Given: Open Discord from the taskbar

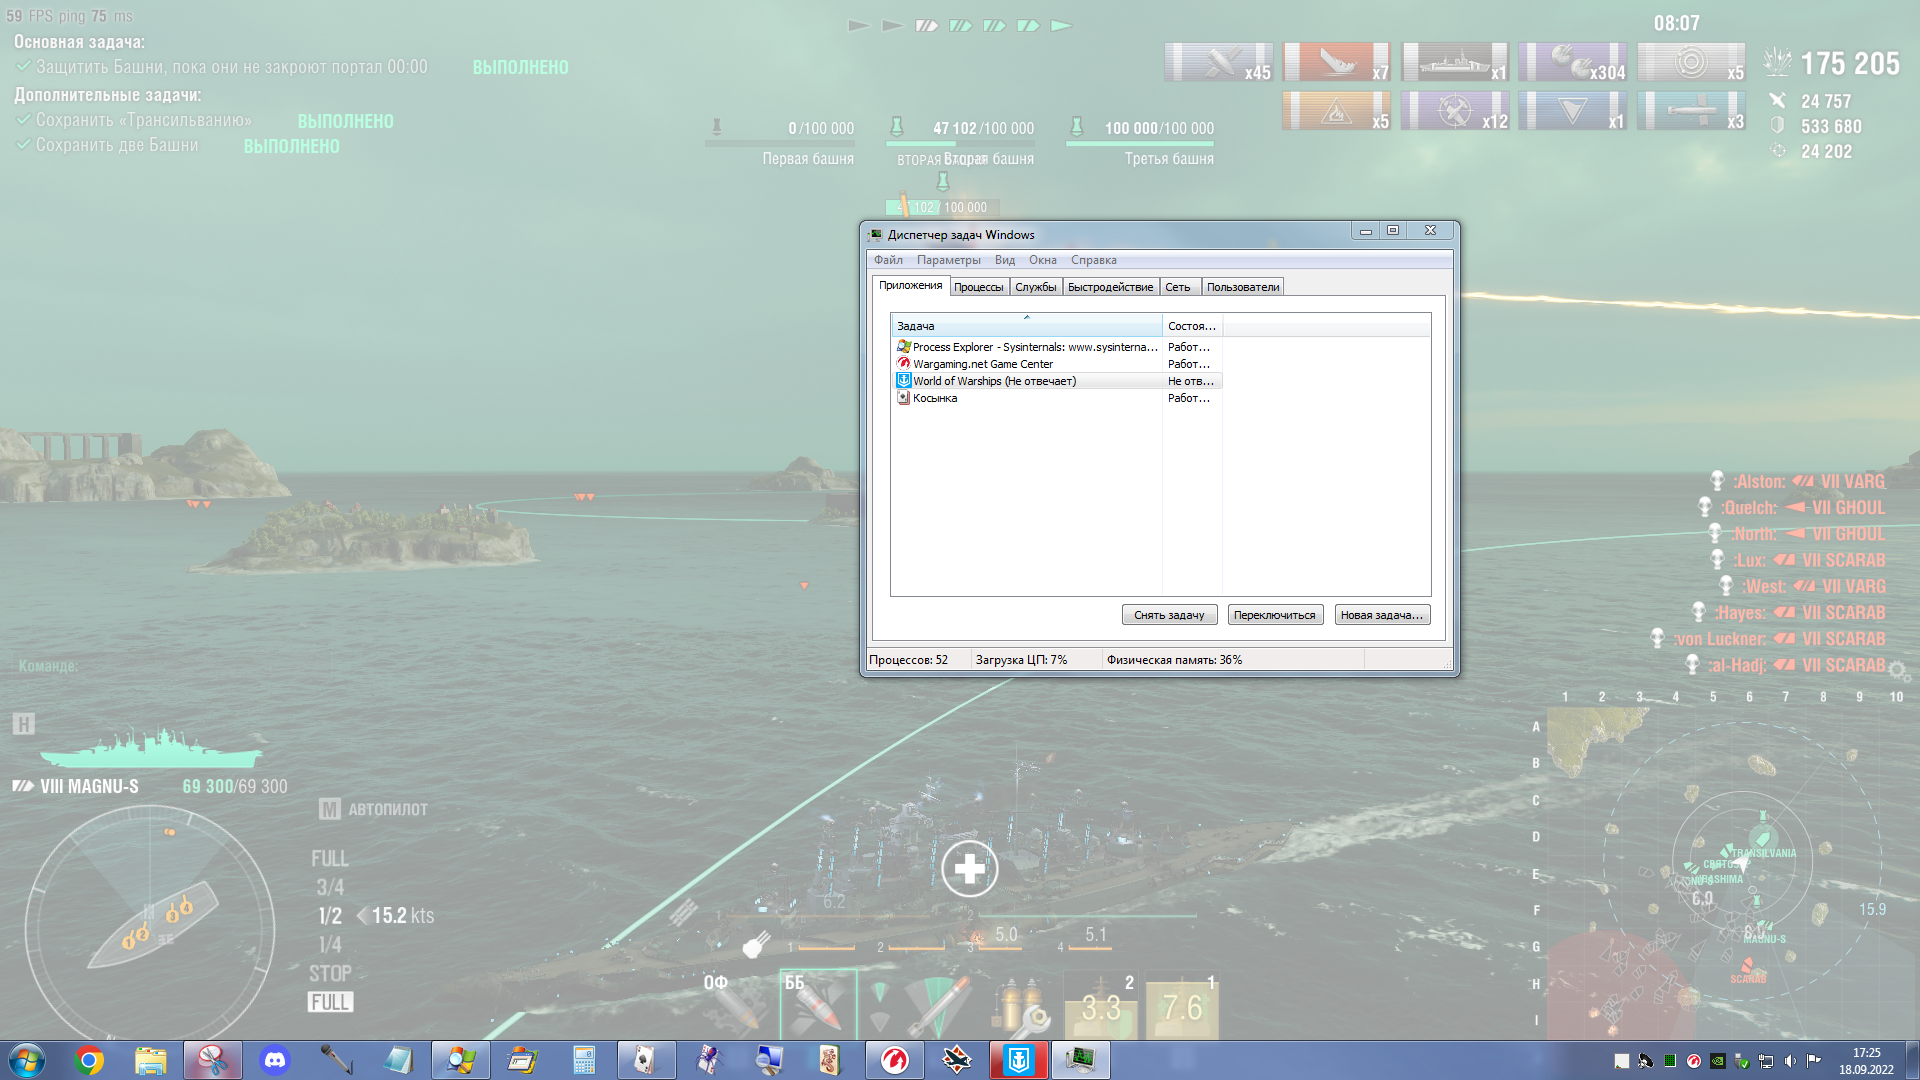Looking at the screenshot, I should pyautogui.click(x=274, y=1060).
